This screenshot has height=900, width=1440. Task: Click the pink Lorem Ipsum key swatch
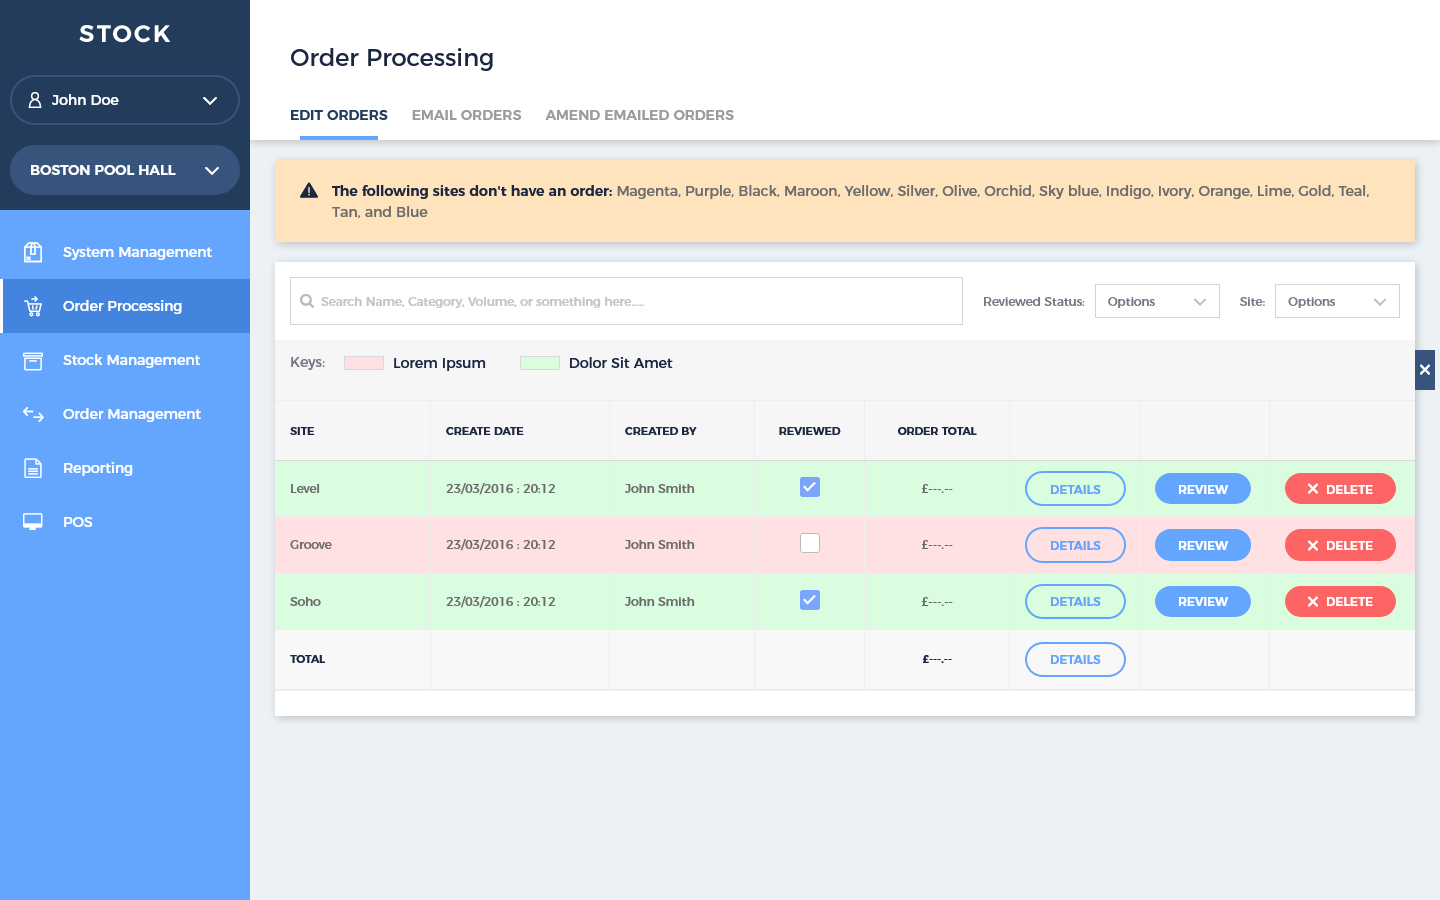[x=364, y=363]
